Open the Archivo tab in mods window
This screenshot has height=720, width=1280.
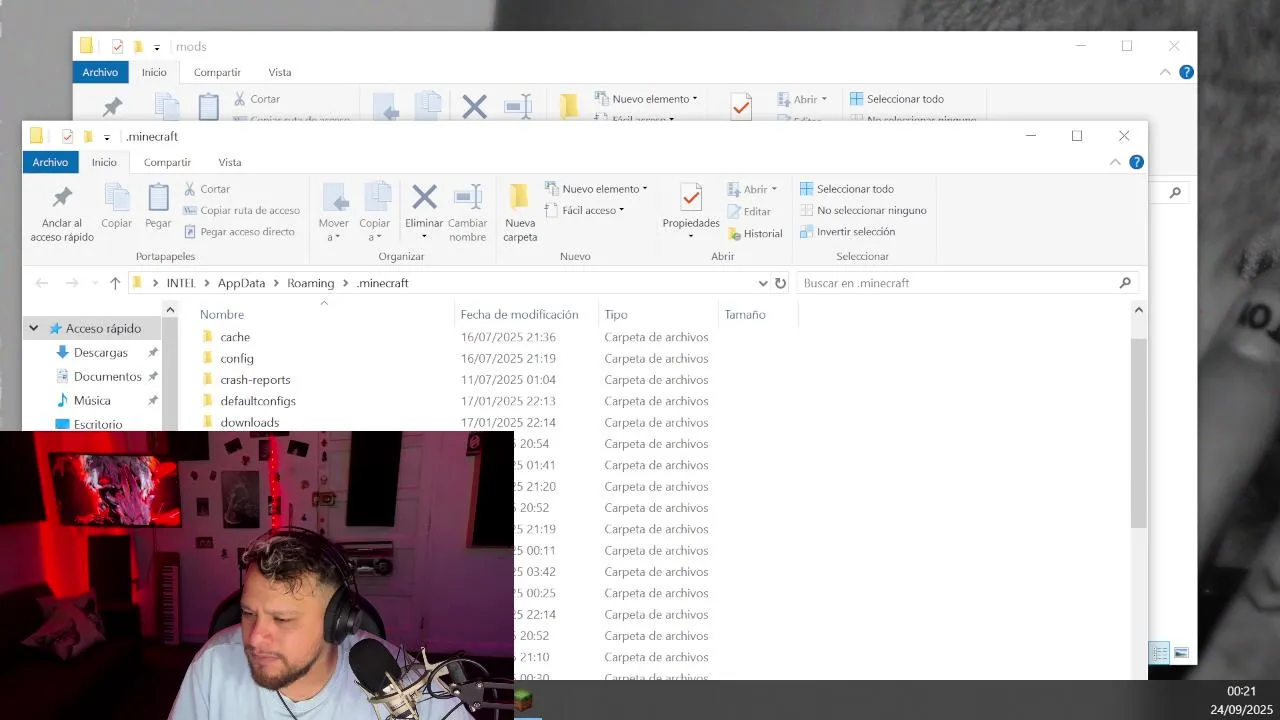pos(100,72)
